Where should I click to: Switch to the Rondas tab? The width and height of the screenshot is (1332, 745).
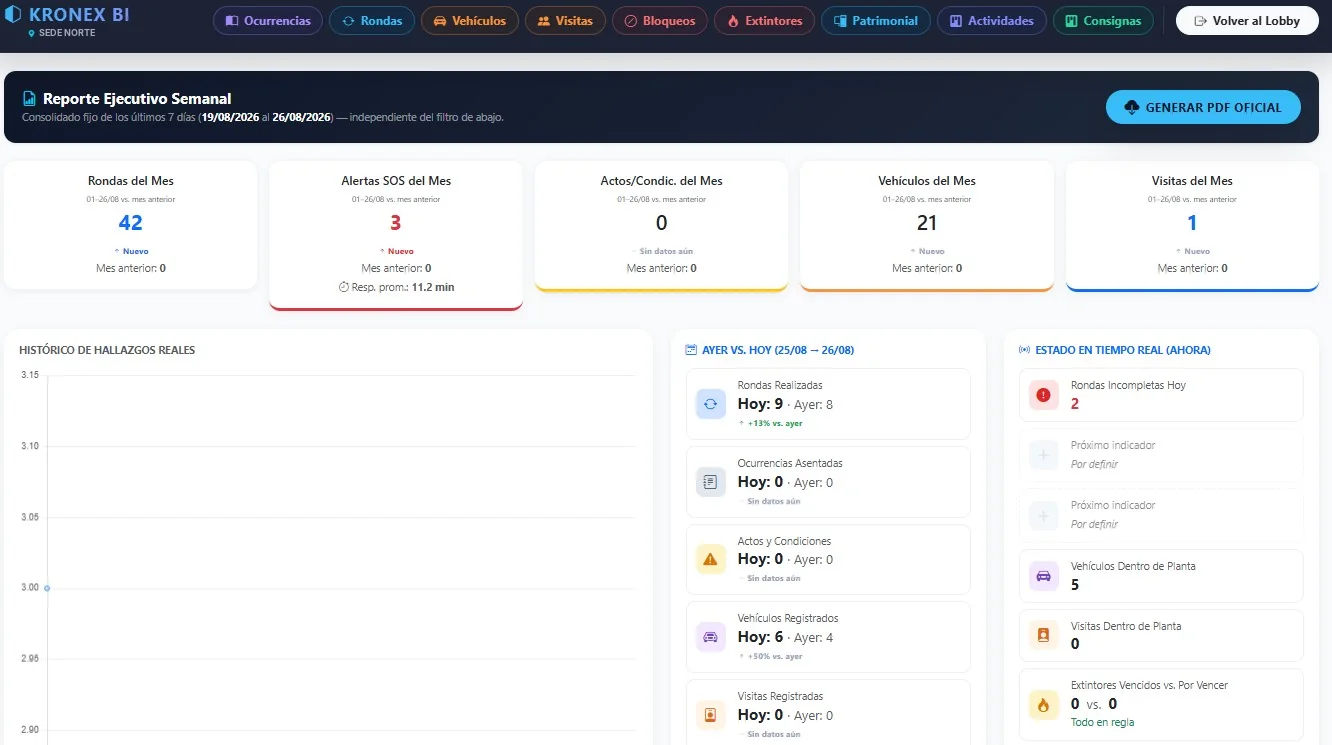[372, 21]
